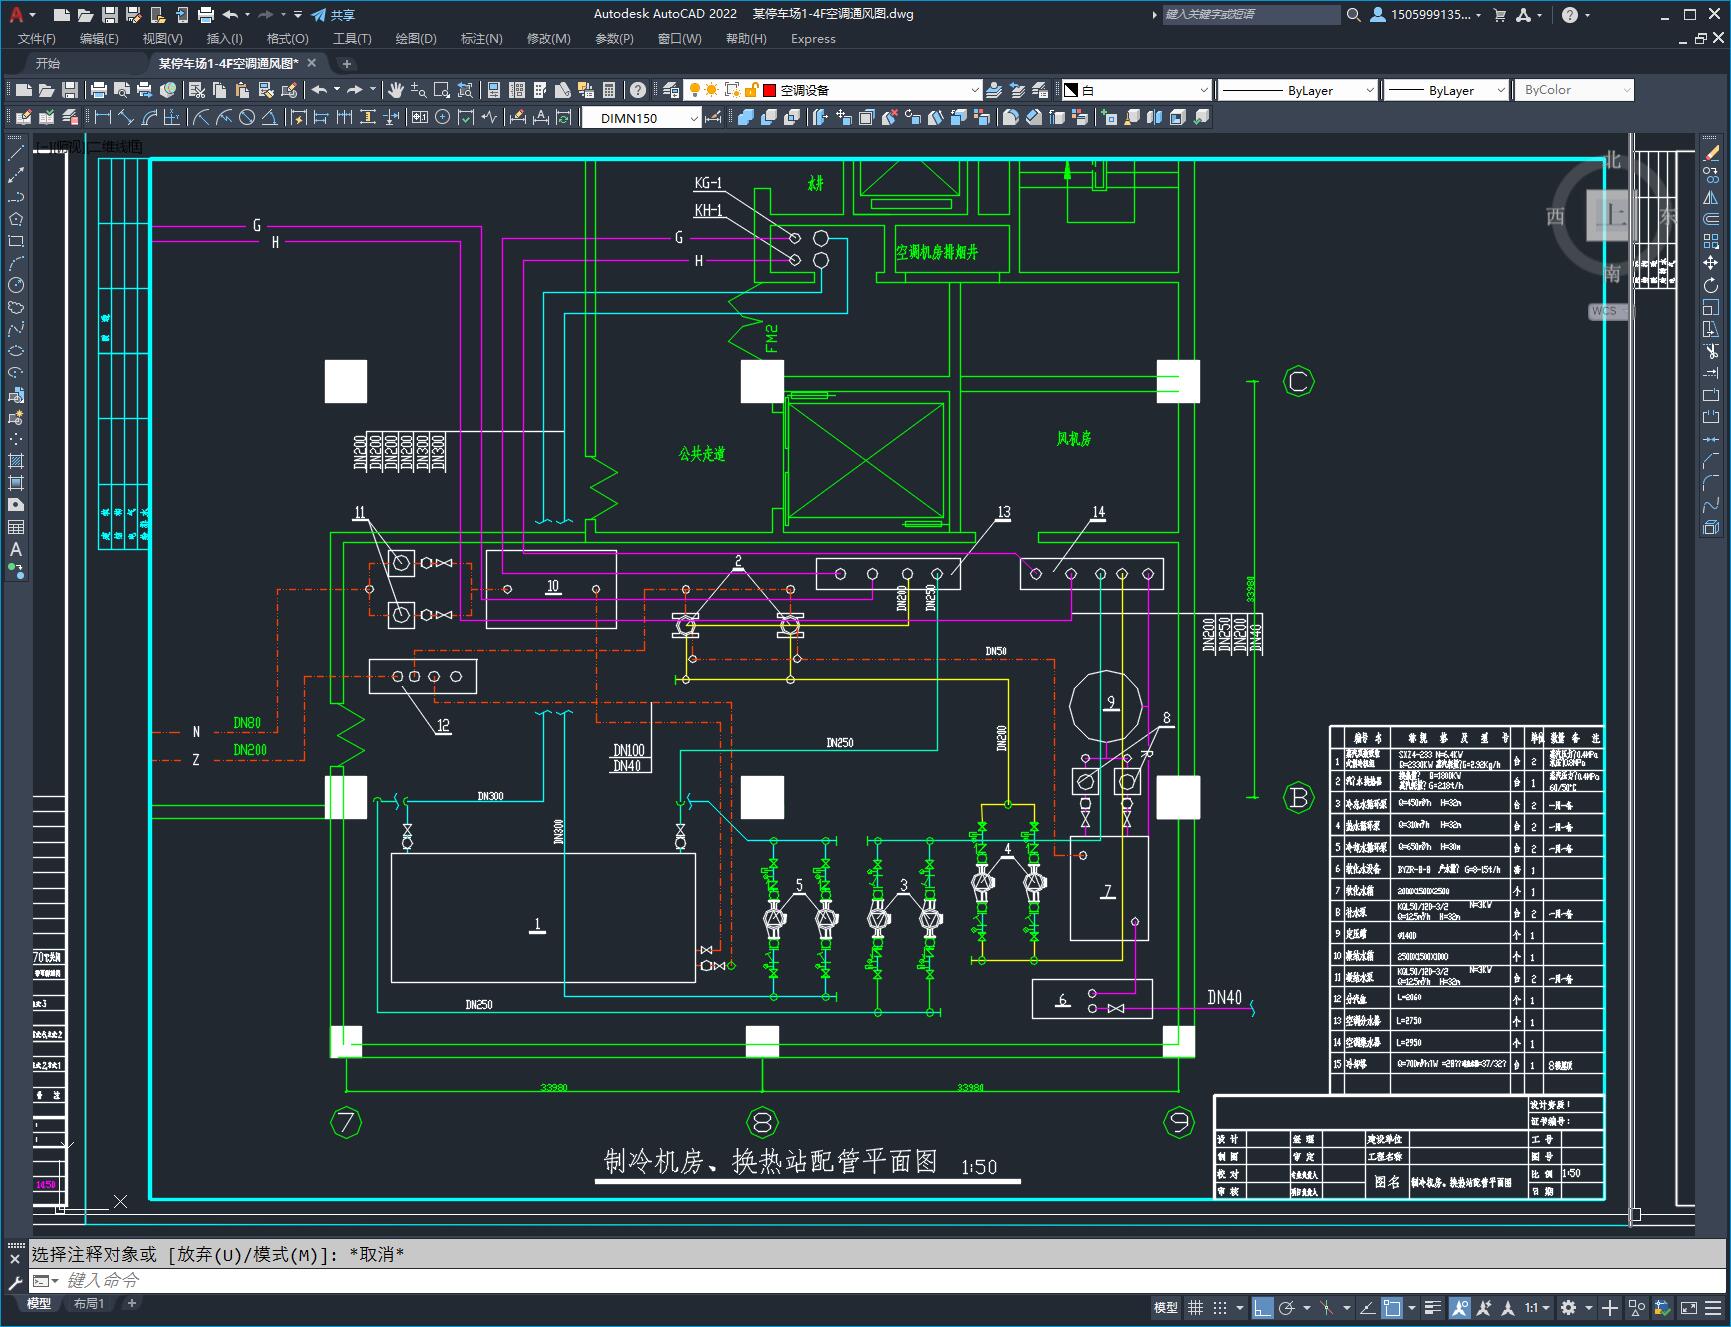Image resolution: width=1731 pixels, height=1327 pixels.
Task: Click the new drawing tab plus button
Action: coord(347,63)
